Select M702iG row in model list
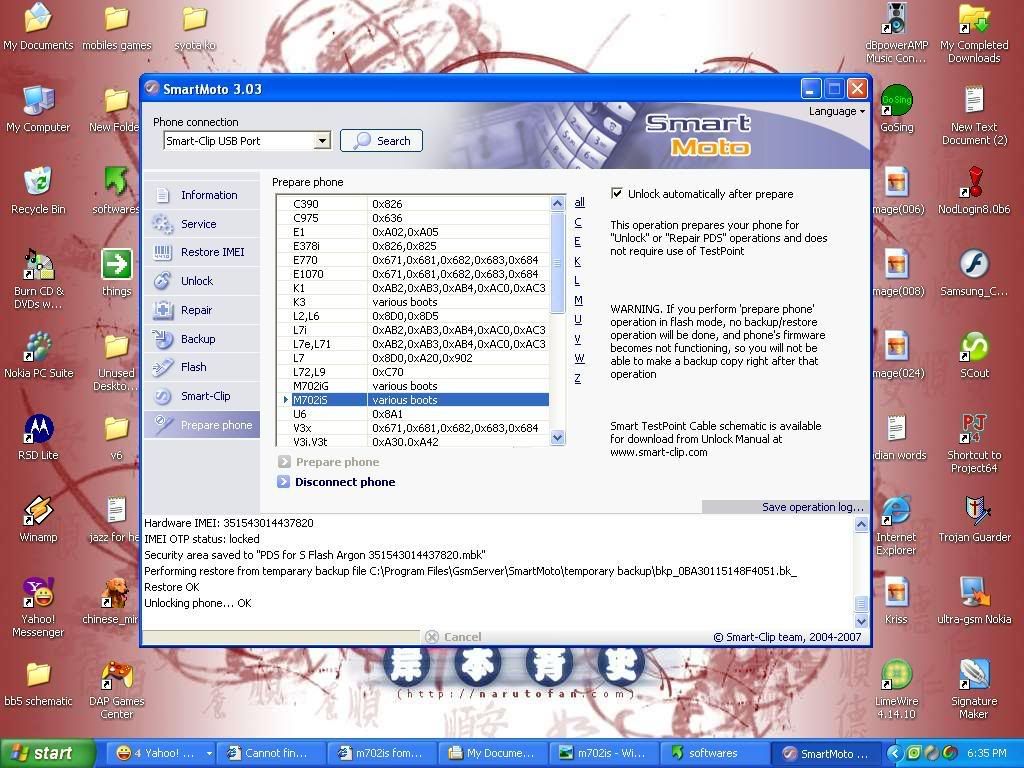This screenshot has height=768, width=1024. tap(413, 386)
